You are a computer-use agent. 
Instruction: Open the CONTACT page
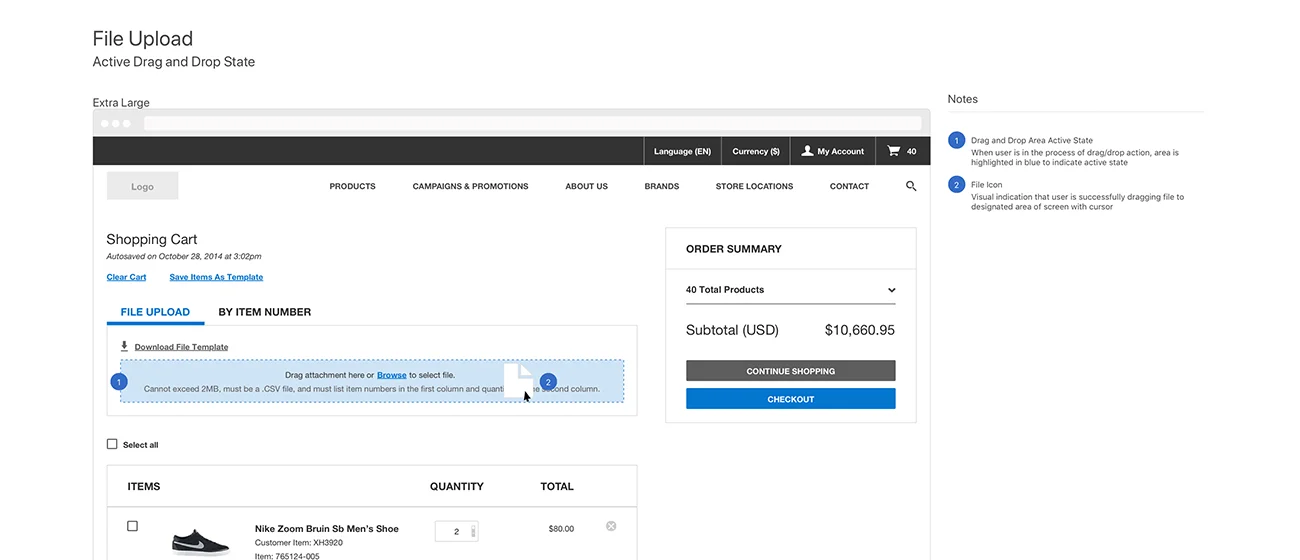tap(849, 186)
